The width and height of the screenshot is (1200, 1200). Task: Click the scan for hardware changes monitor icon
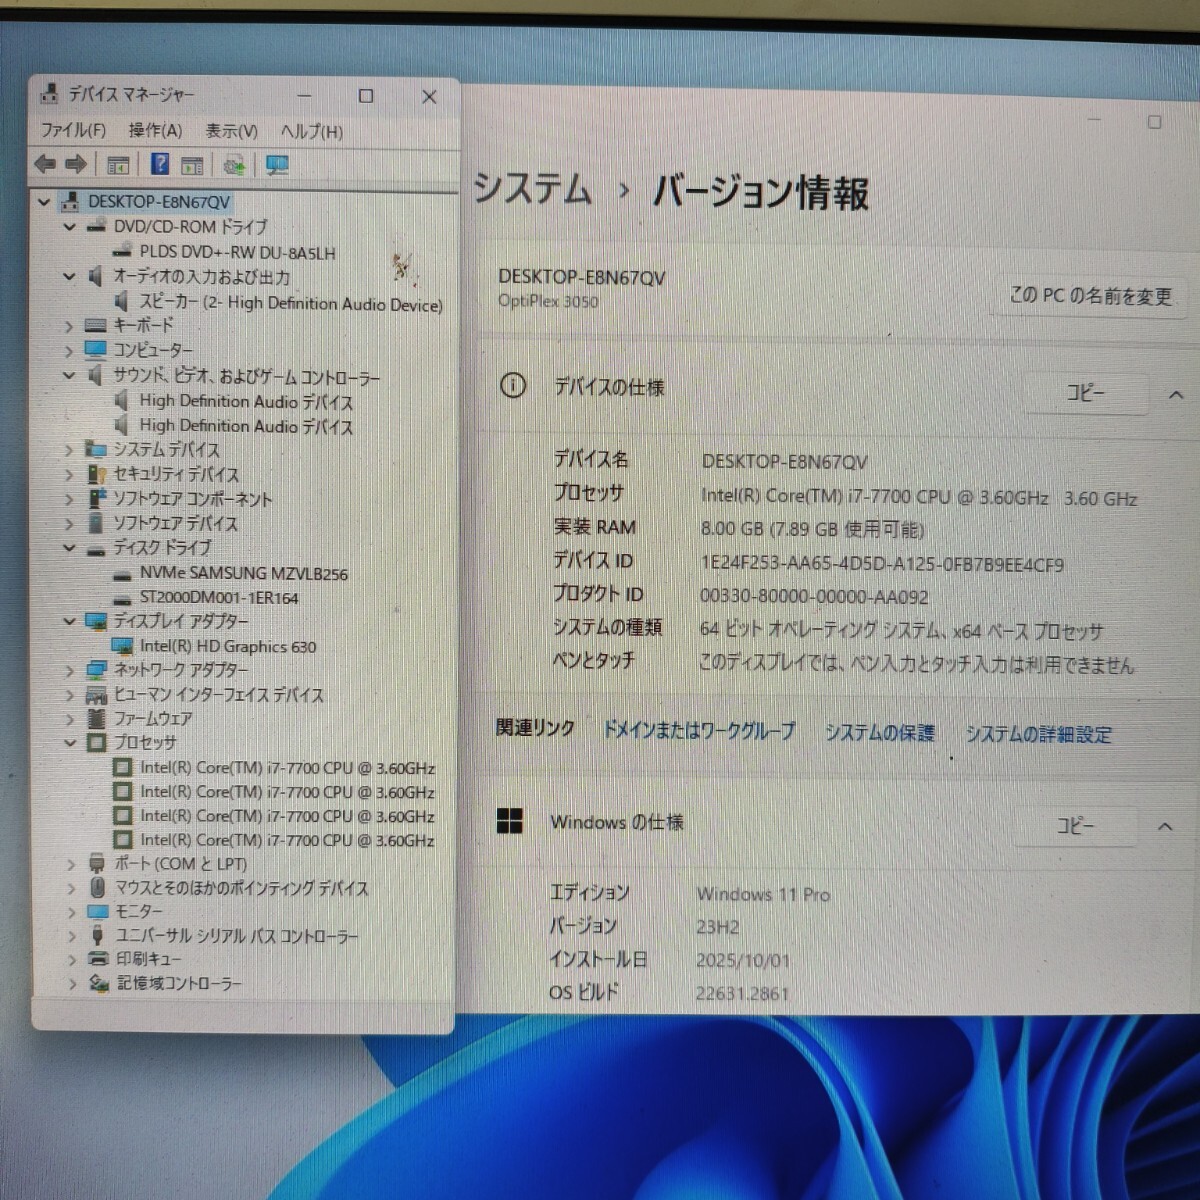point(277,165)
